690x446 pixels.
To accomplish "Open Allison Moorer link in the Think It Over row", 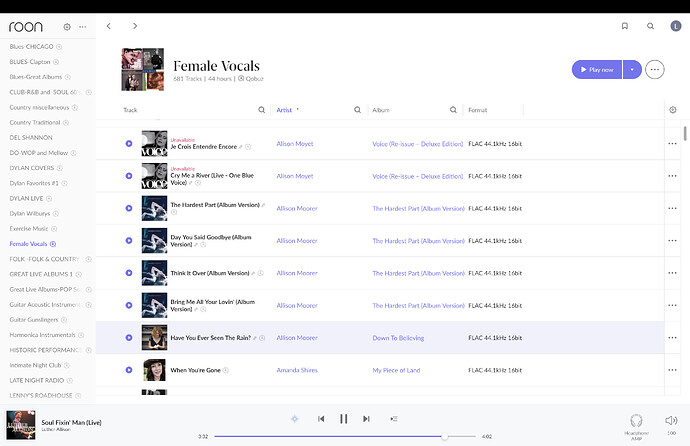I will click(297, 273).
